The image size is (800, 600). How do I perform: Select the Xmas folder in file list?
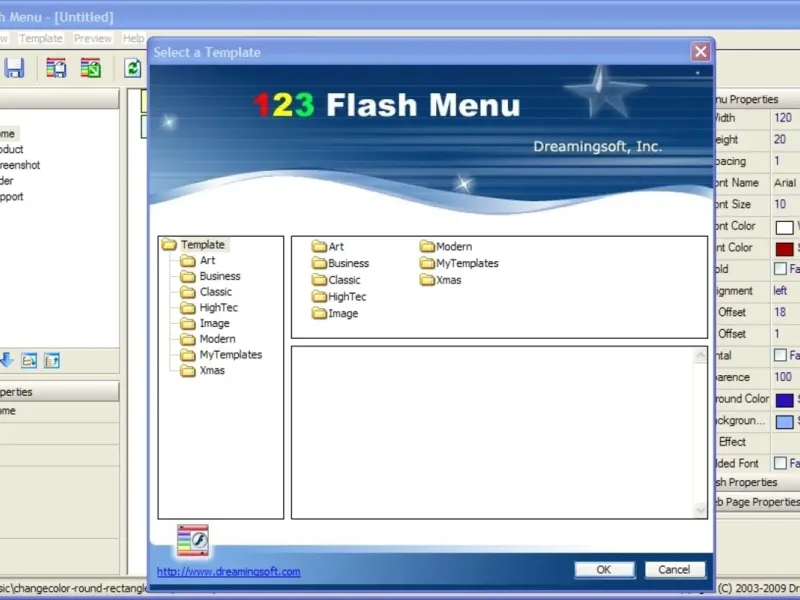(x=441, y=280)
